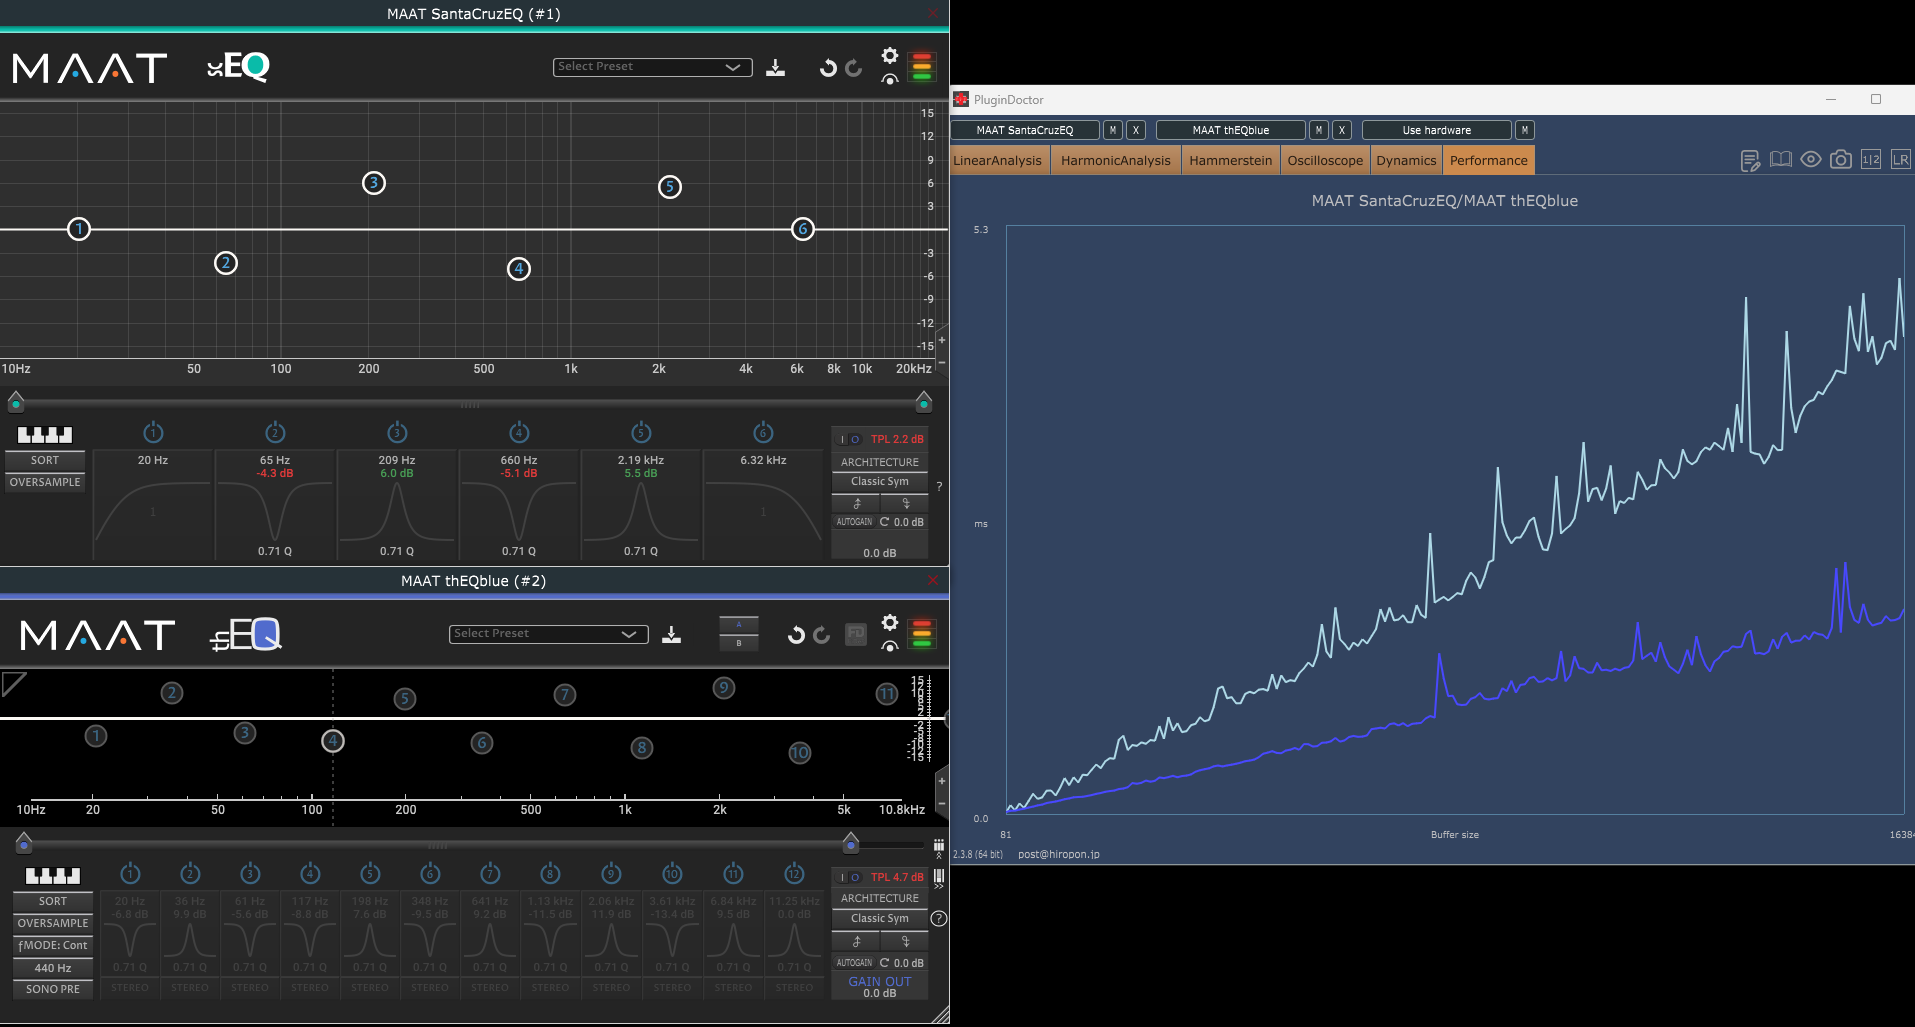
Task: Click SORT button in SantaCruzEQ
Action: point(45,460)
